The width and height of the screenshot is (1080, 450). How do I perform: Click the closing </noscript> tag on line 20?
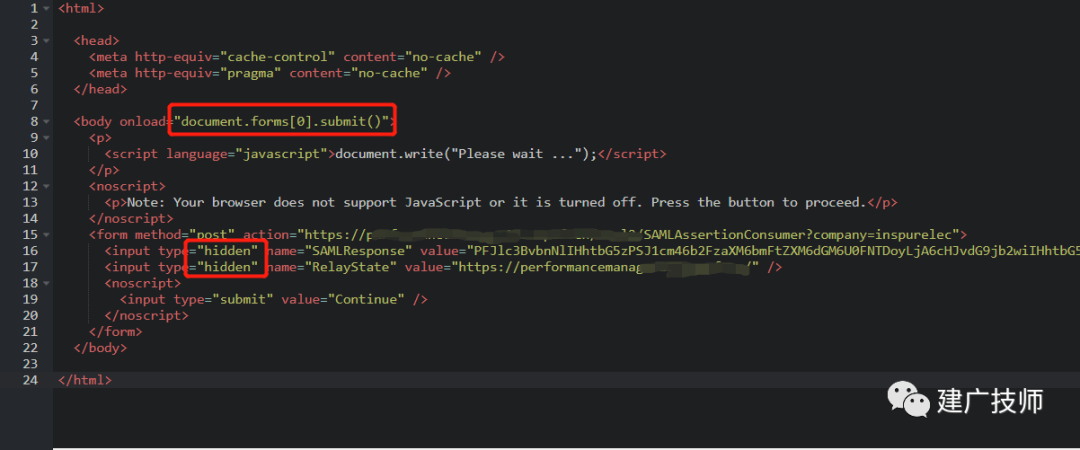pos(147,316)
